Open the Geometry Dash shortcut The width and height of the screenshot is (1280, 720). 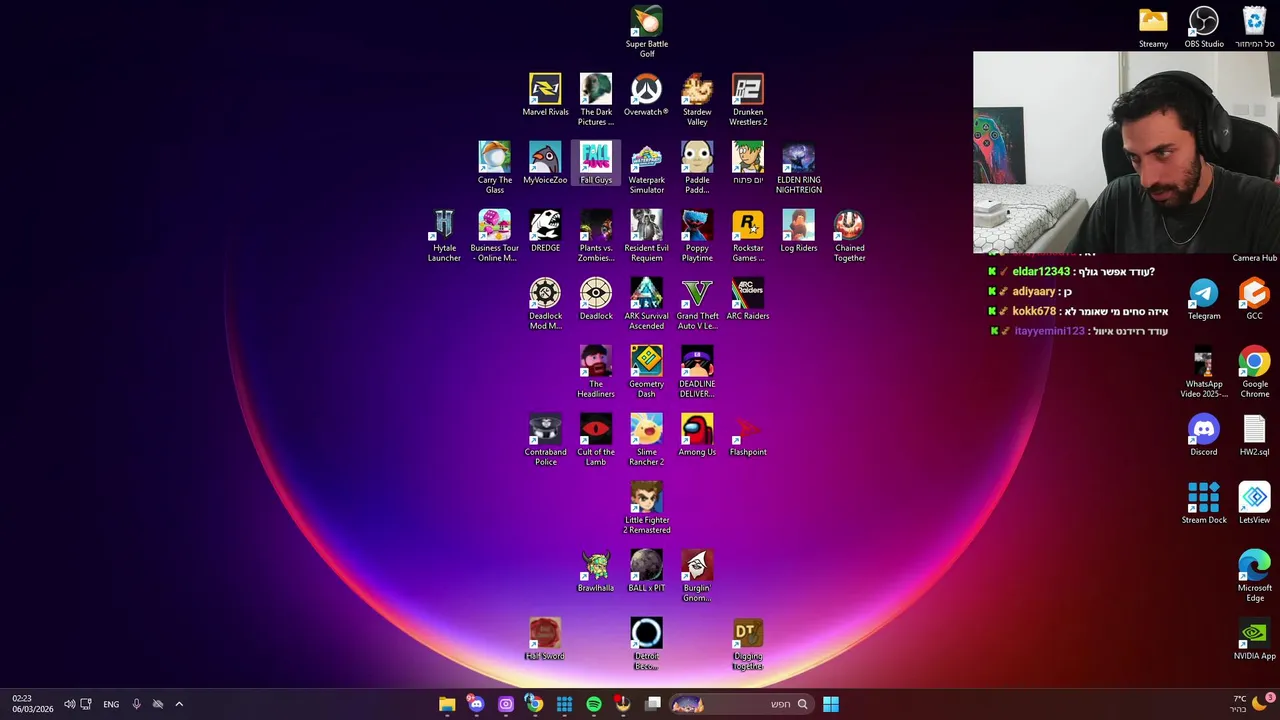pyautogui.click(x=647, y=371)
